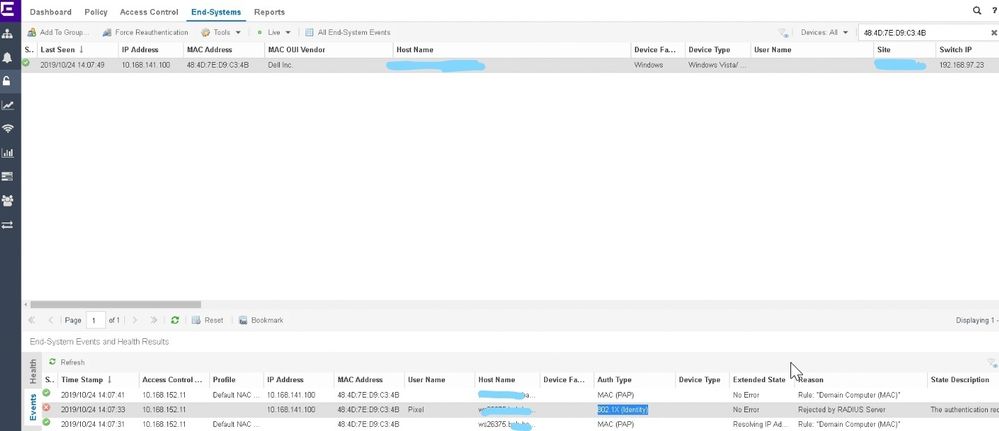Screen dimensions: 999x431
Task: Clear the MAC address search filter
Action: (993, 32)
